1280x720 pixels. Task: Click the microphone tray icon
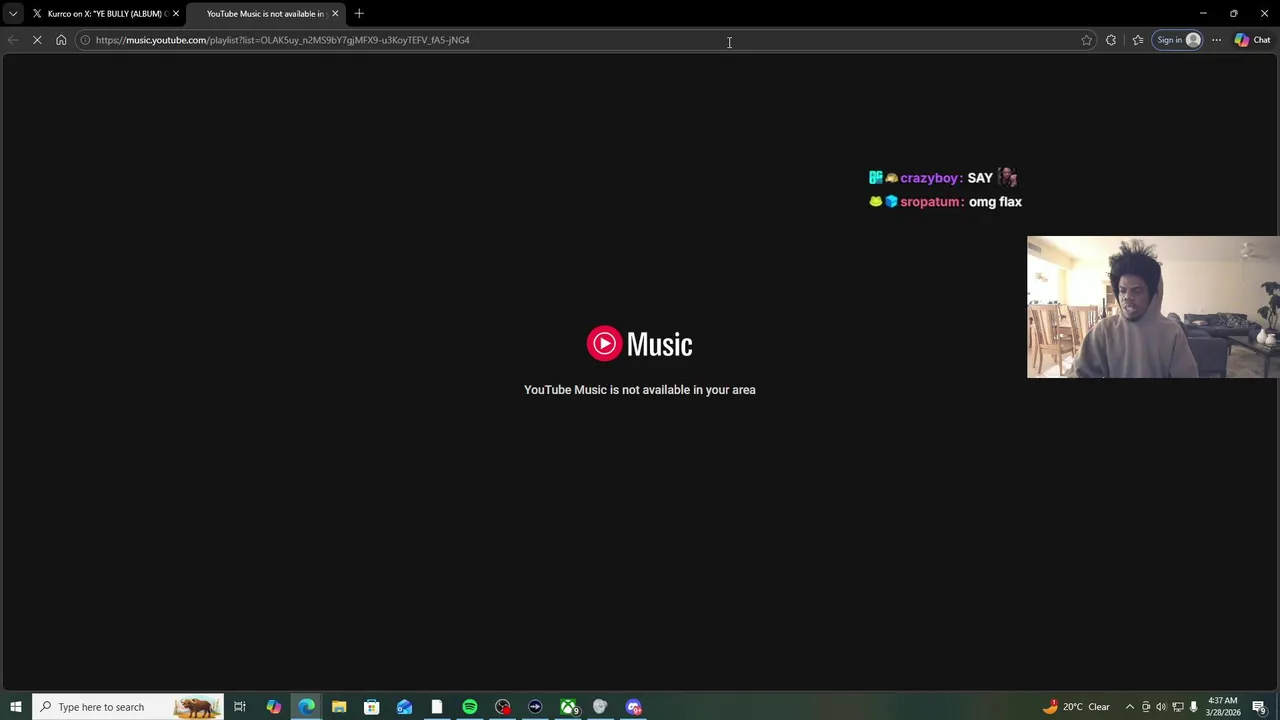[1193, 707]
